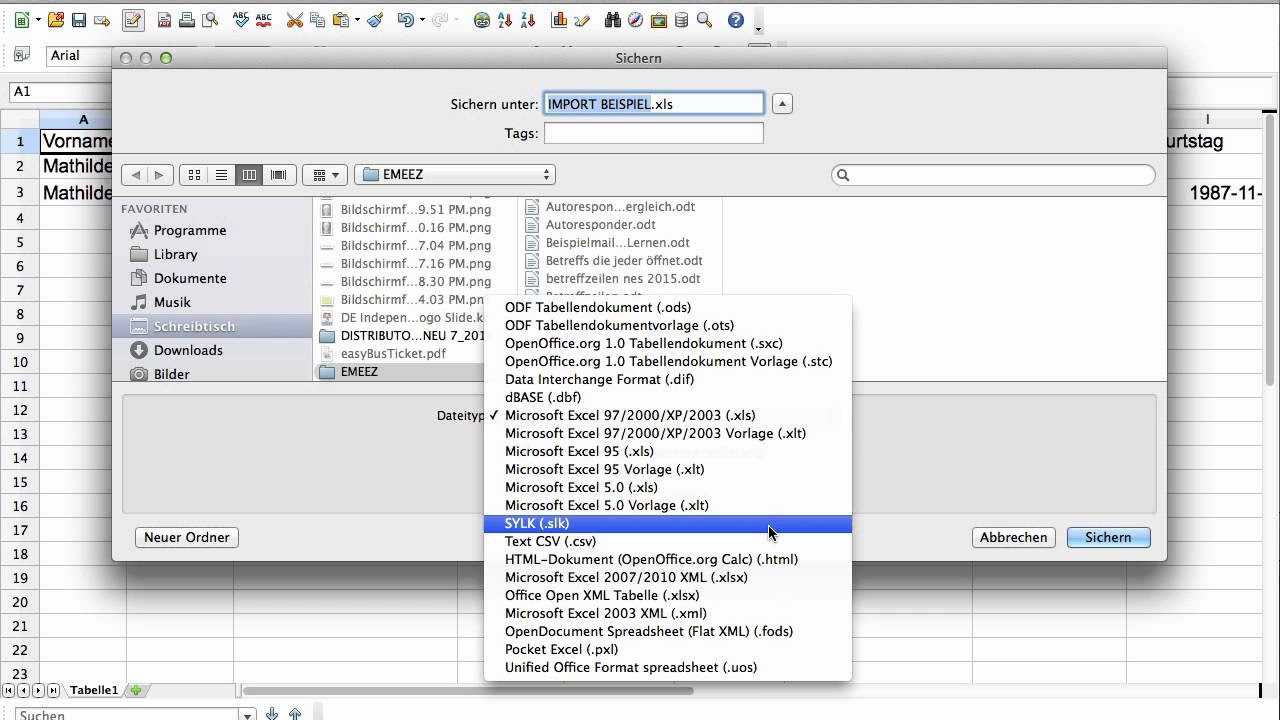Click the Tabelle1 sheet tab
This screenshot has width=1280, height=720.
tap(94, 690)
